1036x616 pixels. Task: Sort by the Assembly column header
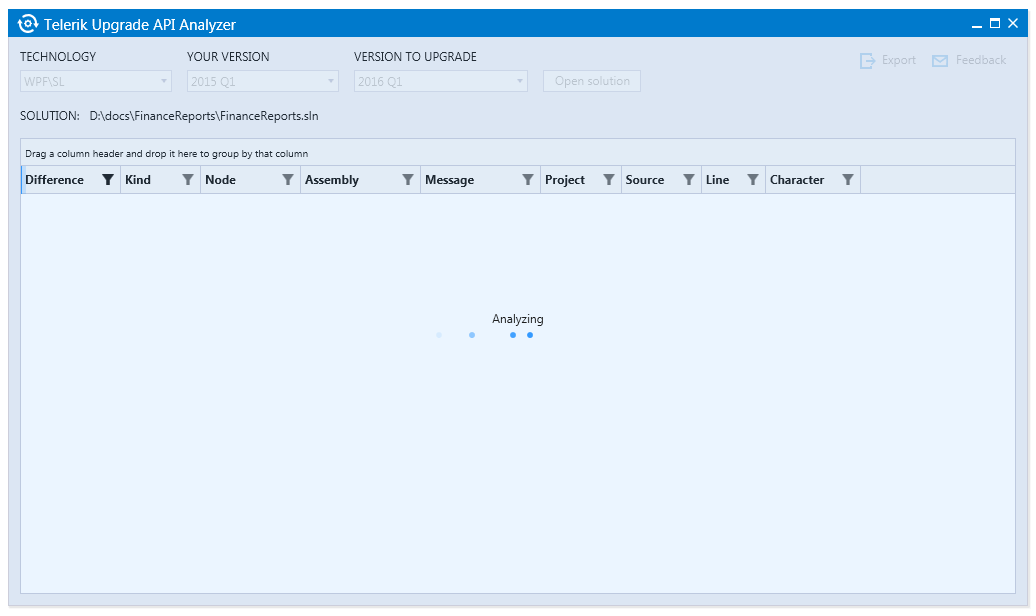332,180
